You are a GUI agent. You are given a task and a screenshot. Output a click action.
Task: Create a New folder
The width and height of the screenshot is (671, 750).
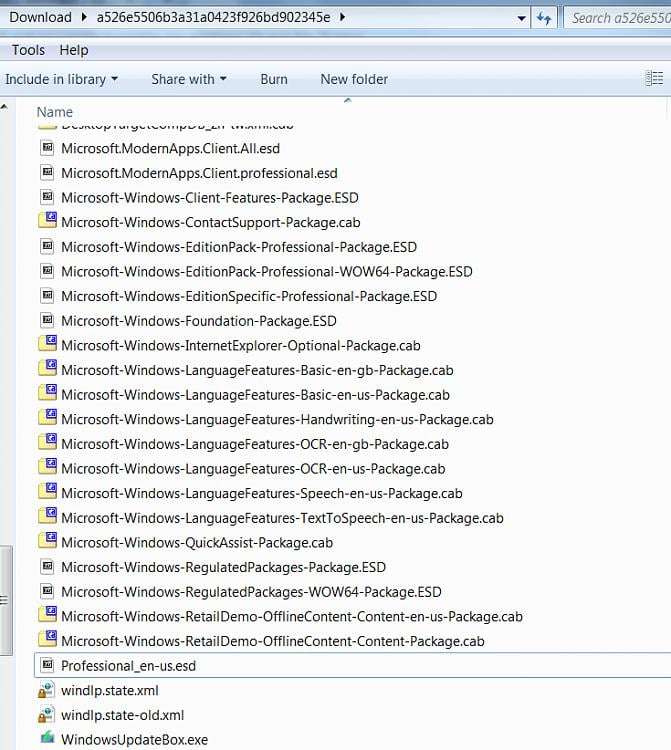[x=354, y=79]
